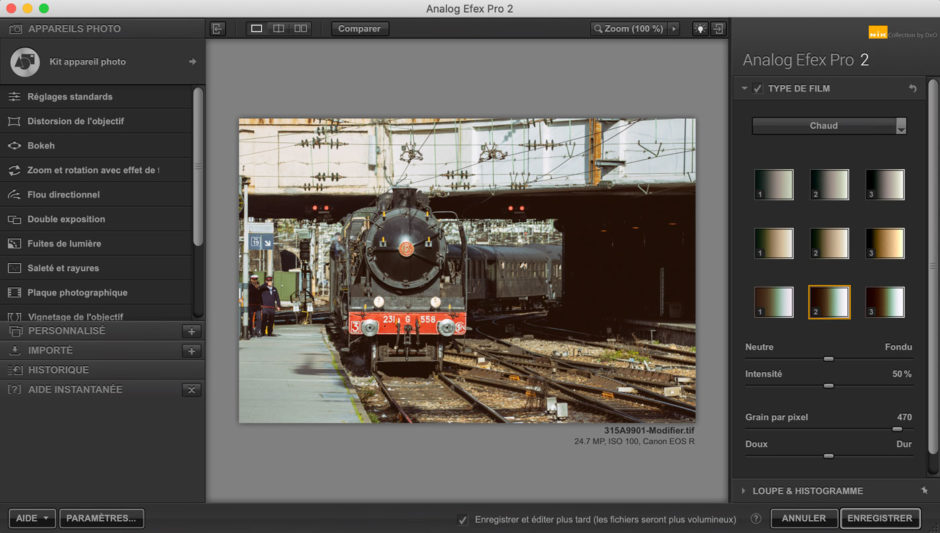940x533 pixels.
Task: Select Plaque photographique filter
Action: [97, 293]
